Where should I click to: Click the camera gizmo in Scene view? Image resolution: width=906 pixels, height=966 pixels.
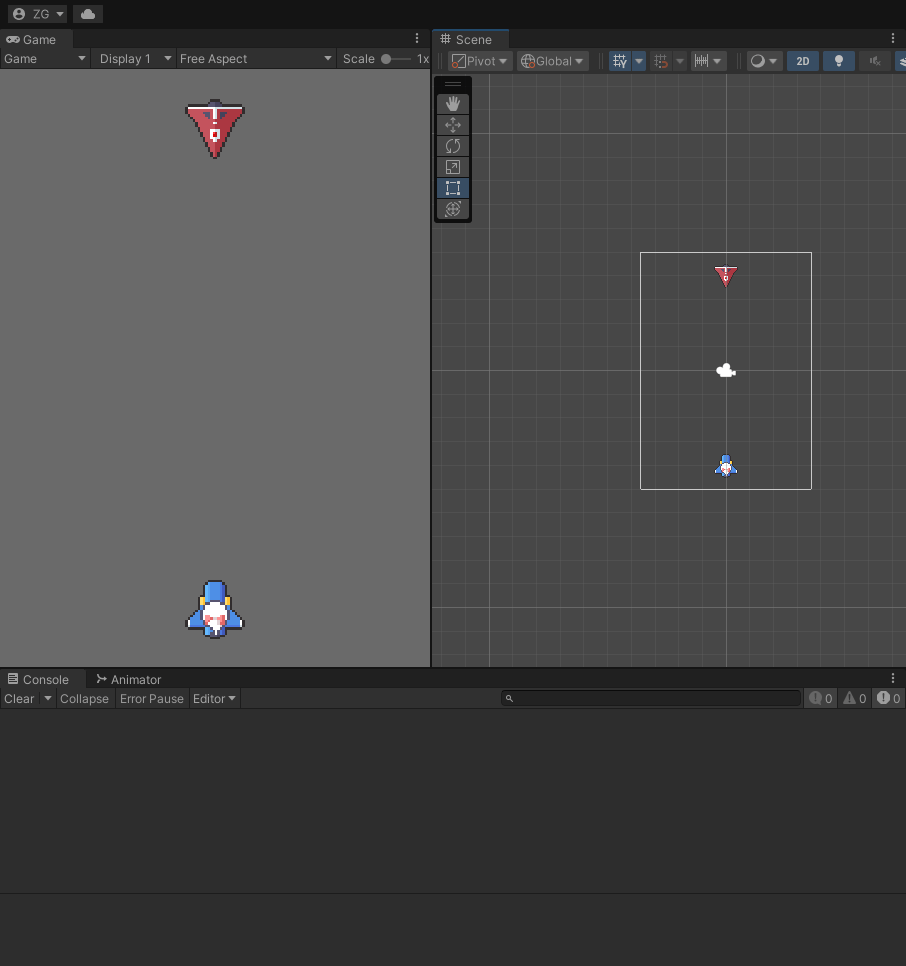[x=726, y=370]
